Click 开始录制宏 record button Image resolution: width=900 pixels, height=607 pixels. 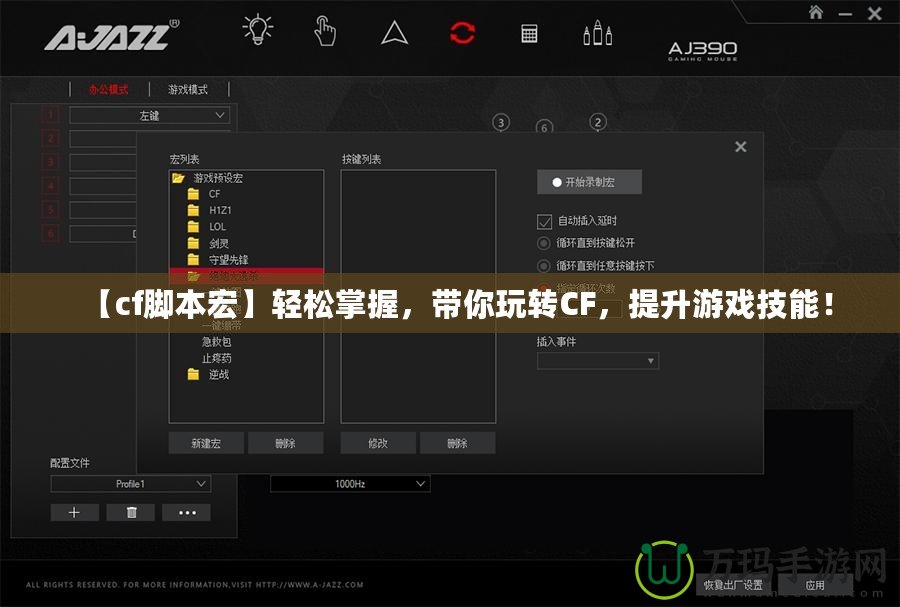(x=589, y=182)
